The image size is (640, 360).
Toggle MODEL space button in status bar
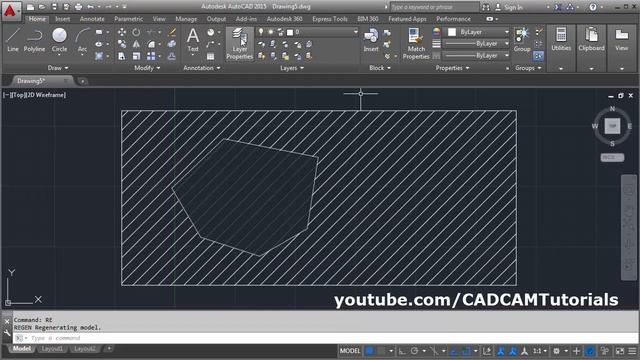350,351
